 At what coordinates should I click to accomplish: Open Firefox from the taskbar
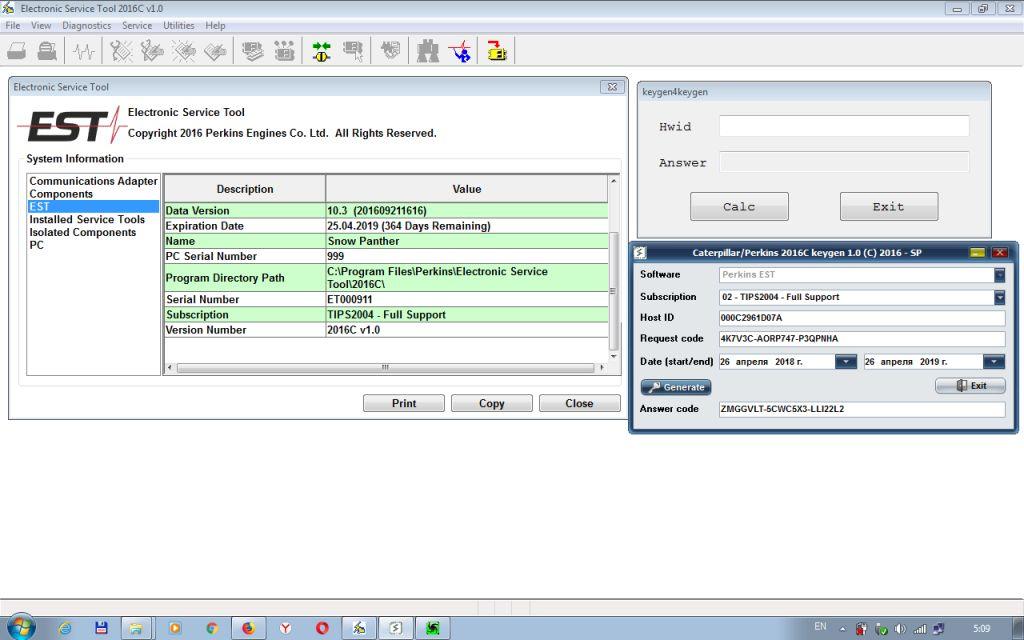click(x=248, y=628)
